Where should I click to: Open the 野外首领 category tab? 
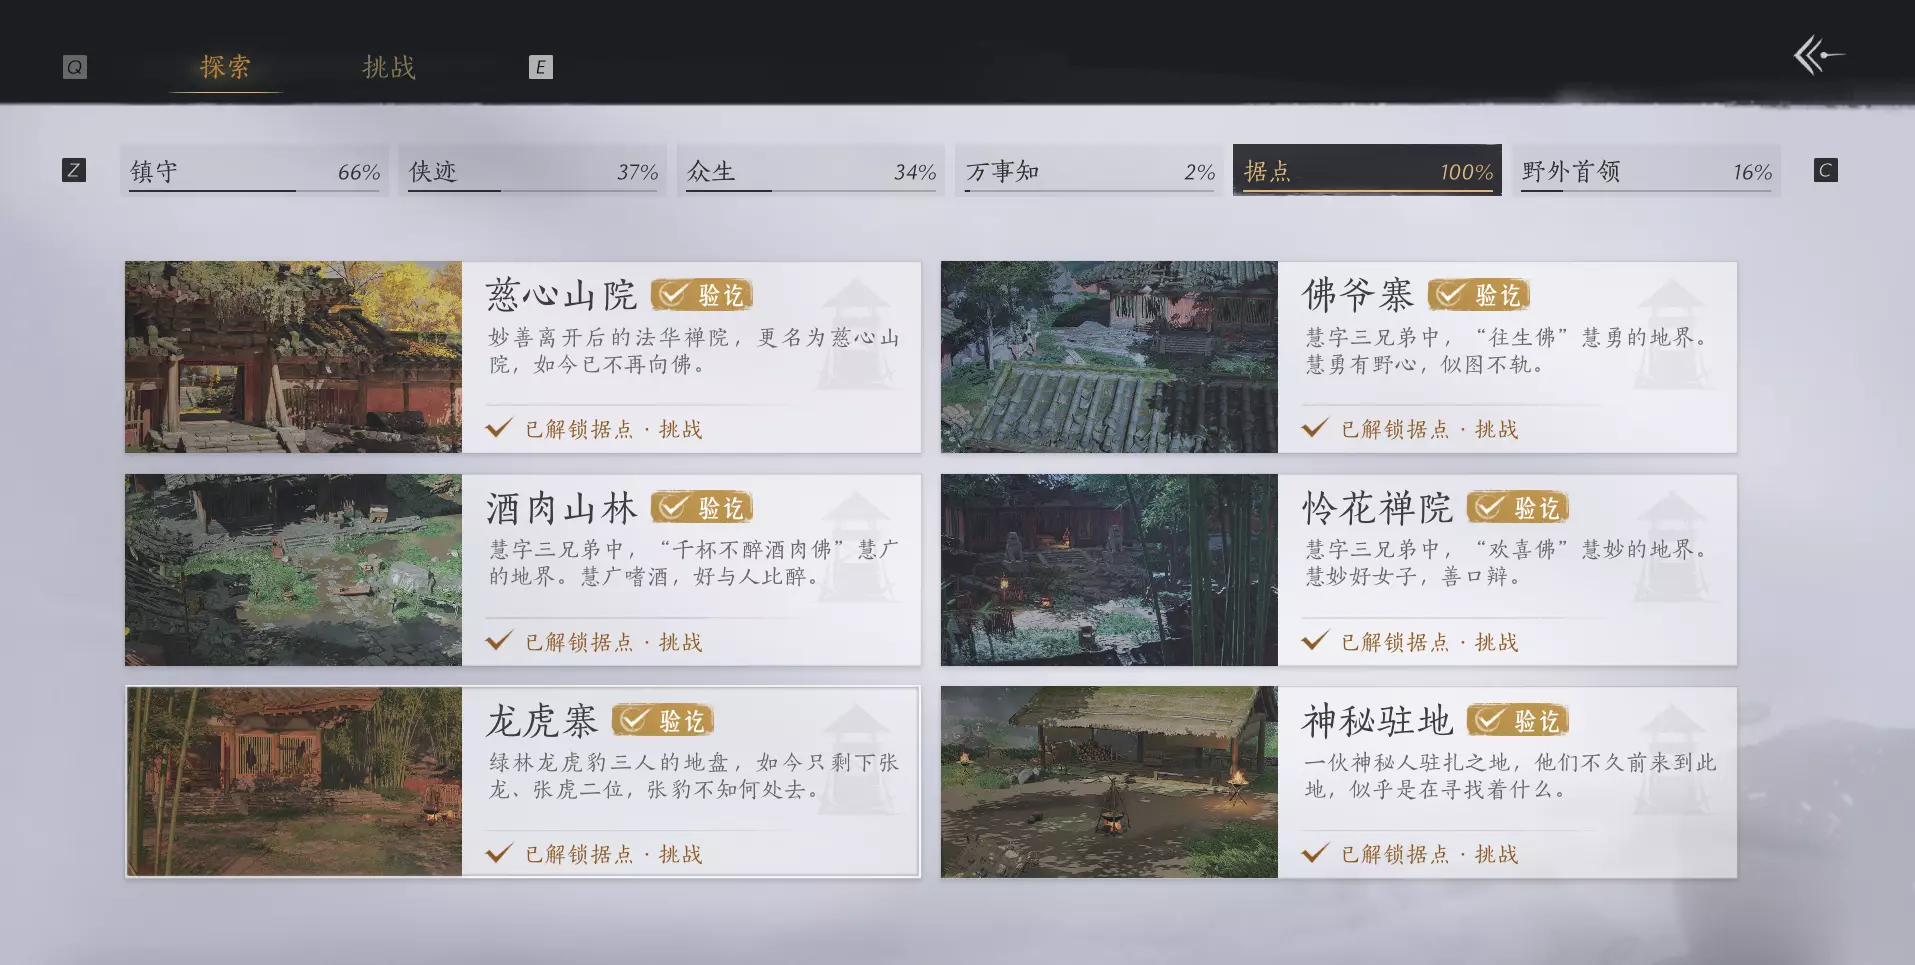(1646, 170)
